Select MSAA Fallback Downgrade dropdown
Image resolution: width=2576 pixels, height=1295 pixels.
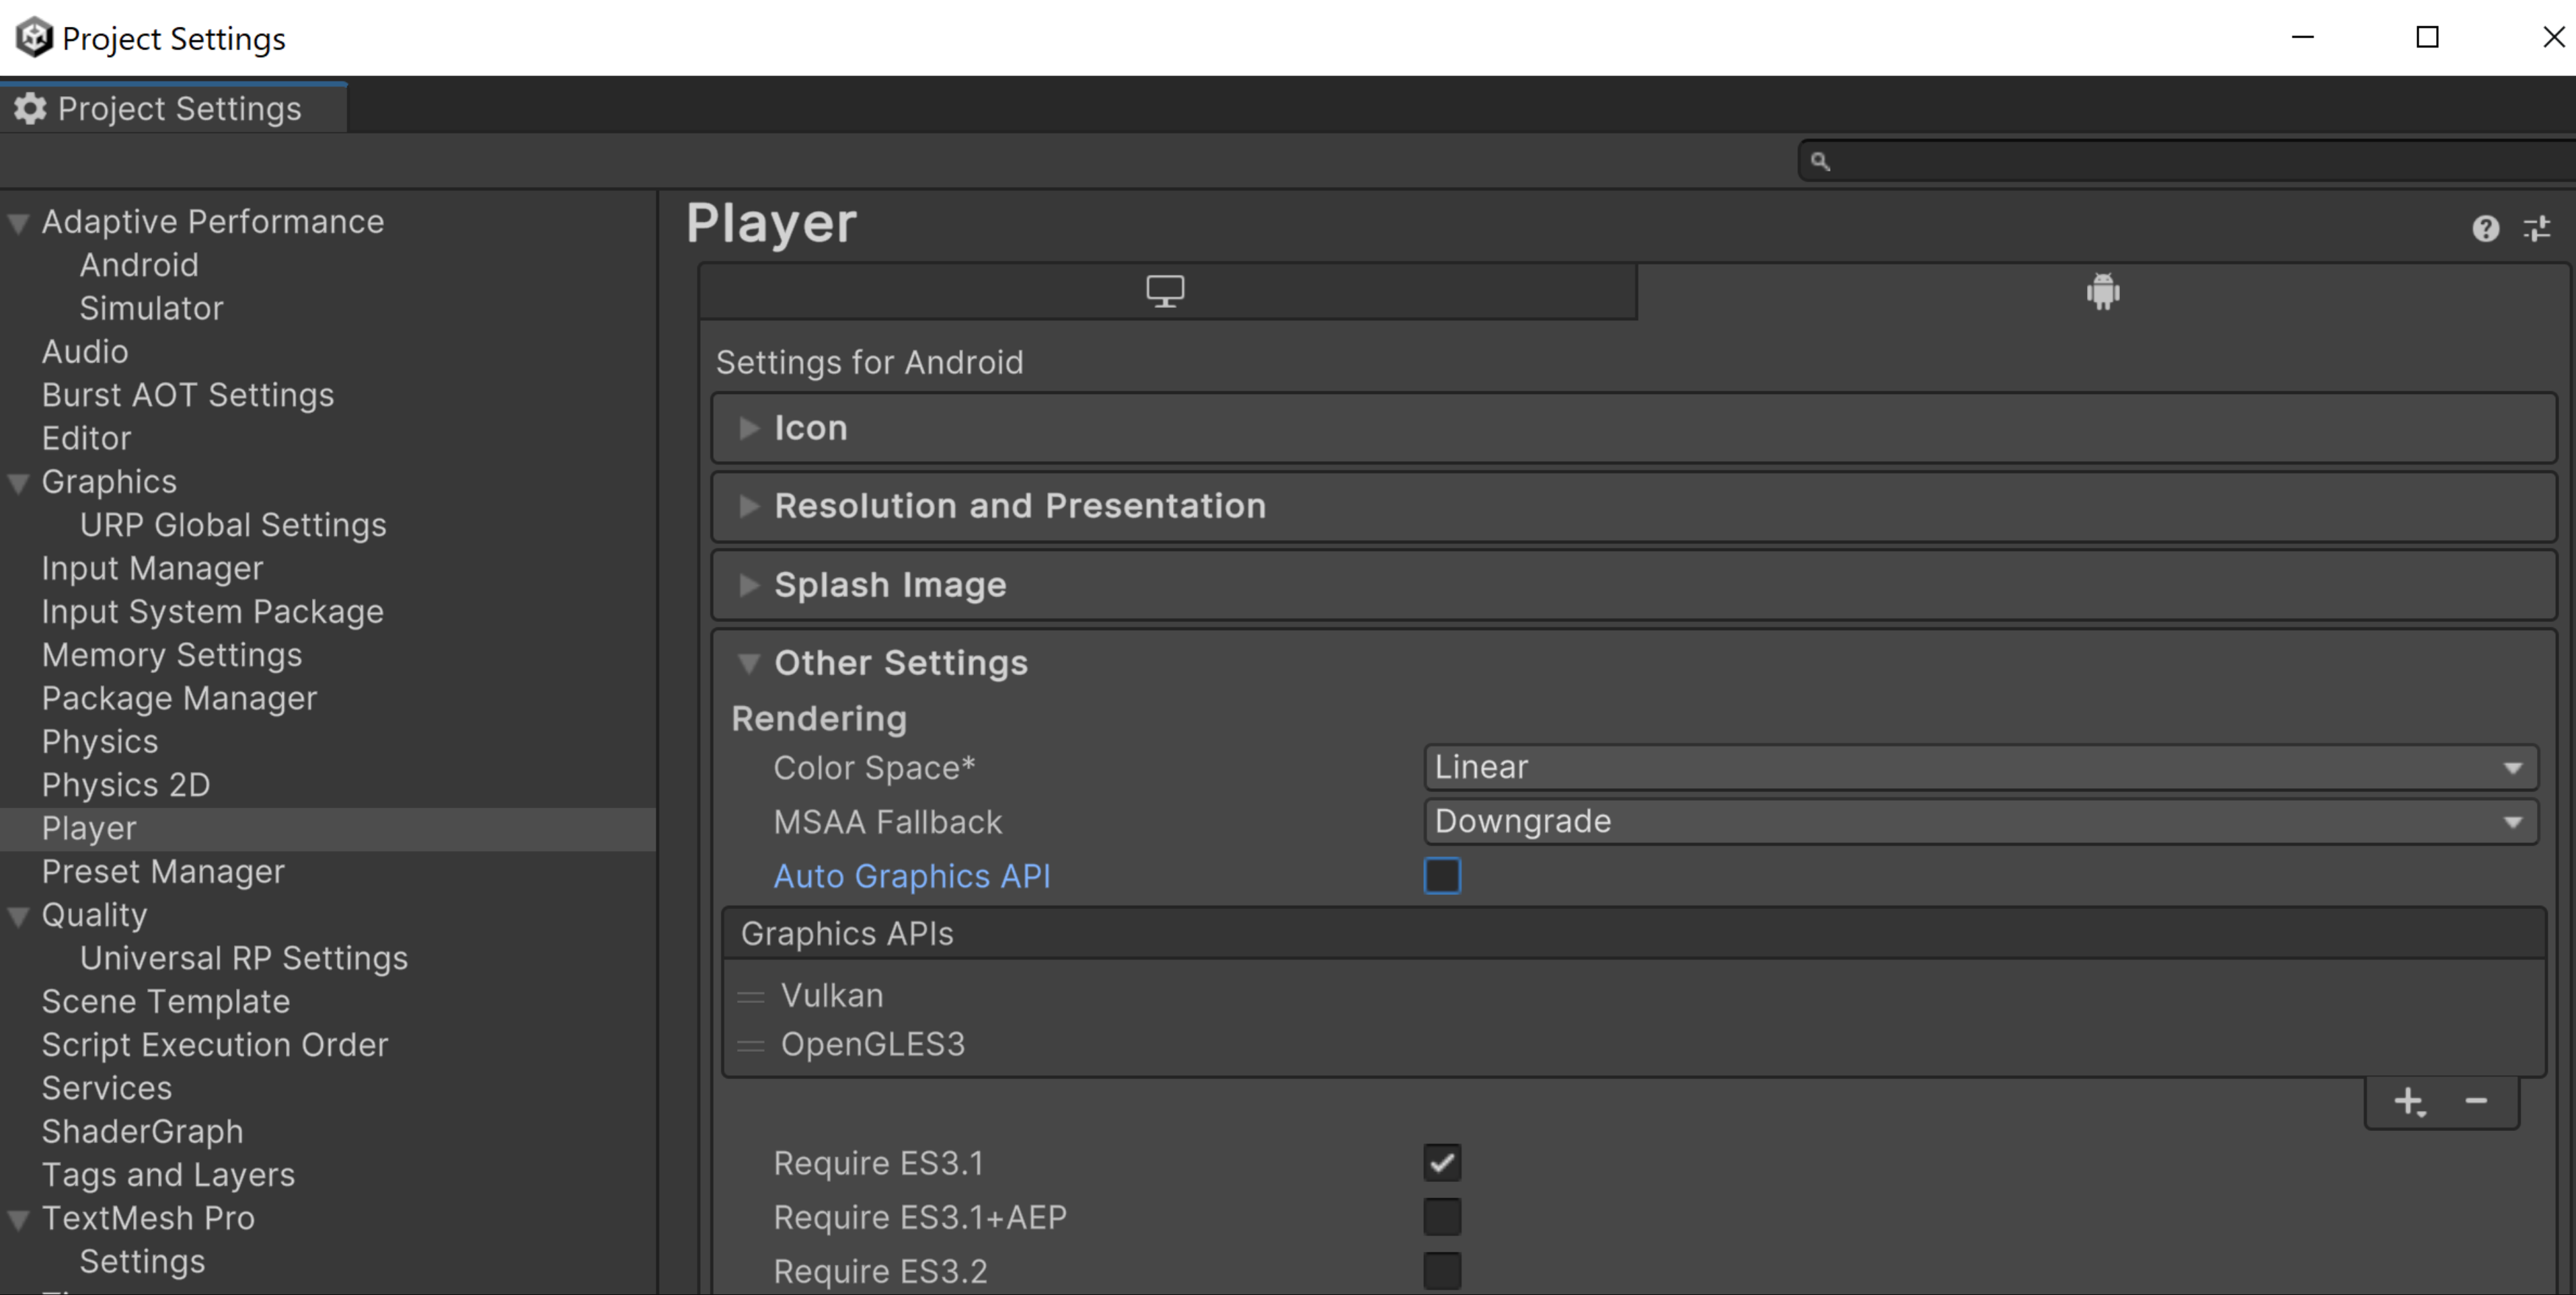point(1978,821)
